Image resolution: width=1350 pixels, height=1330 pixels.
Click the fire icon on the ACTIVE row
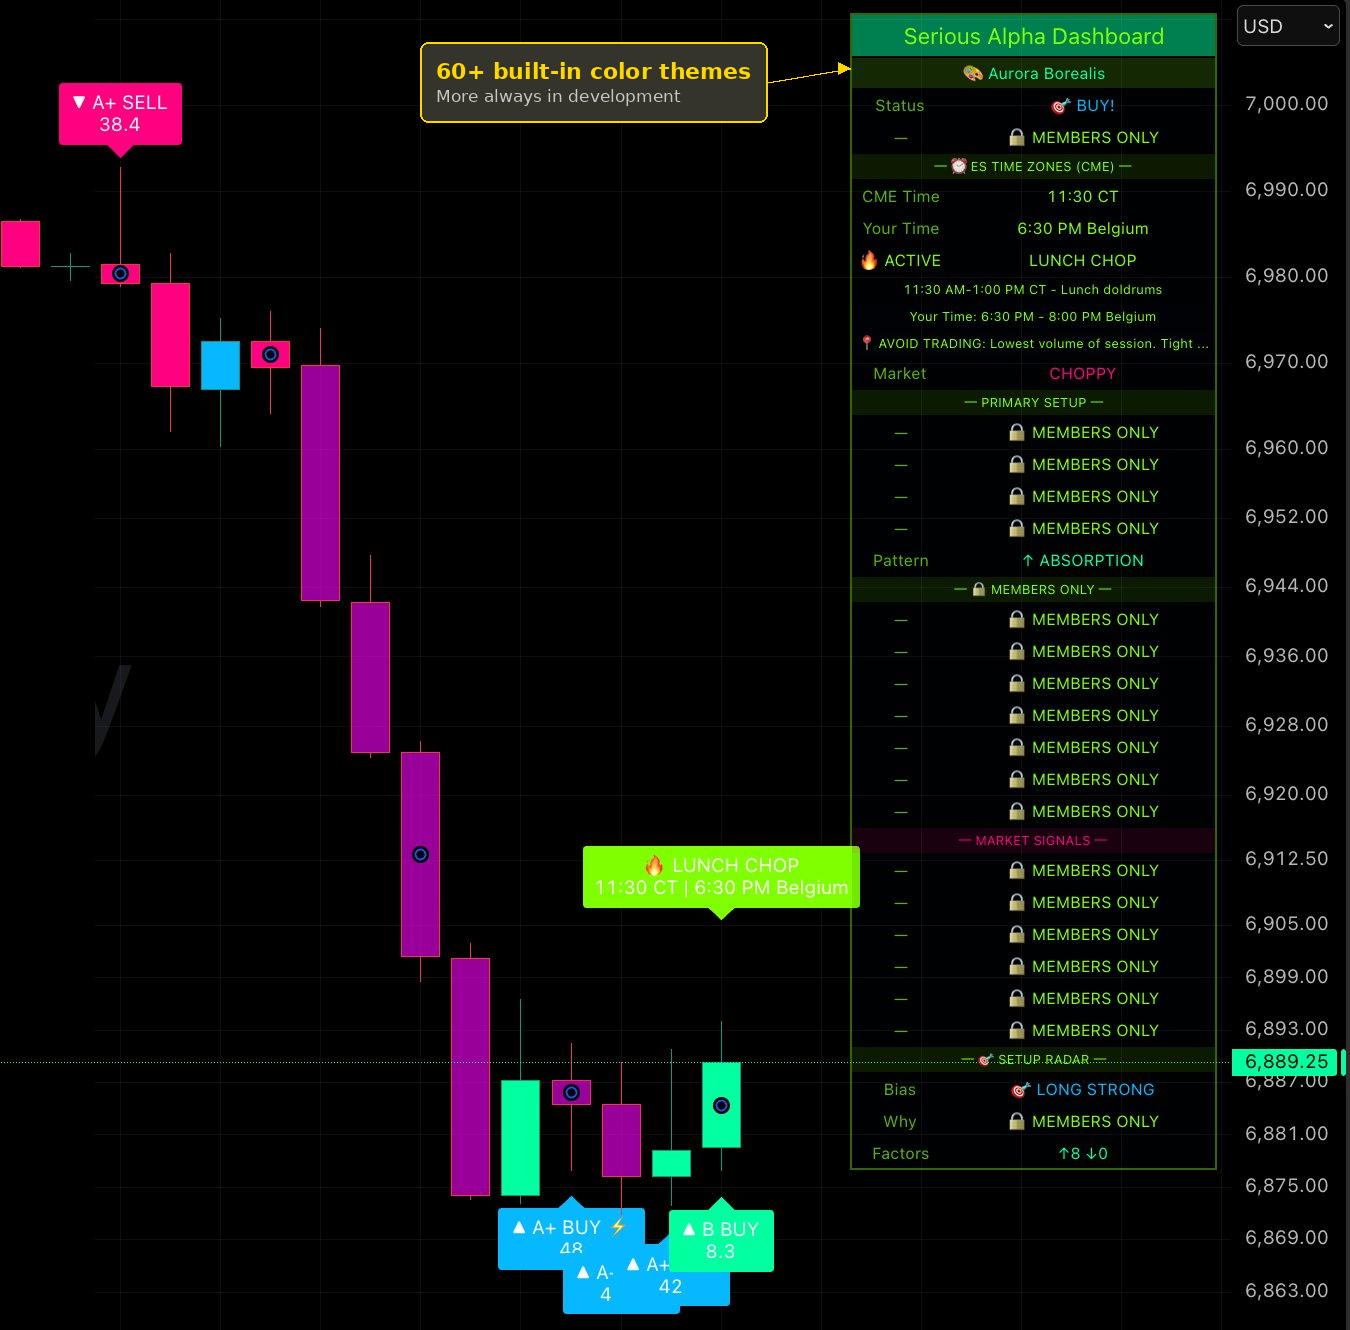(x=869, y=260)
